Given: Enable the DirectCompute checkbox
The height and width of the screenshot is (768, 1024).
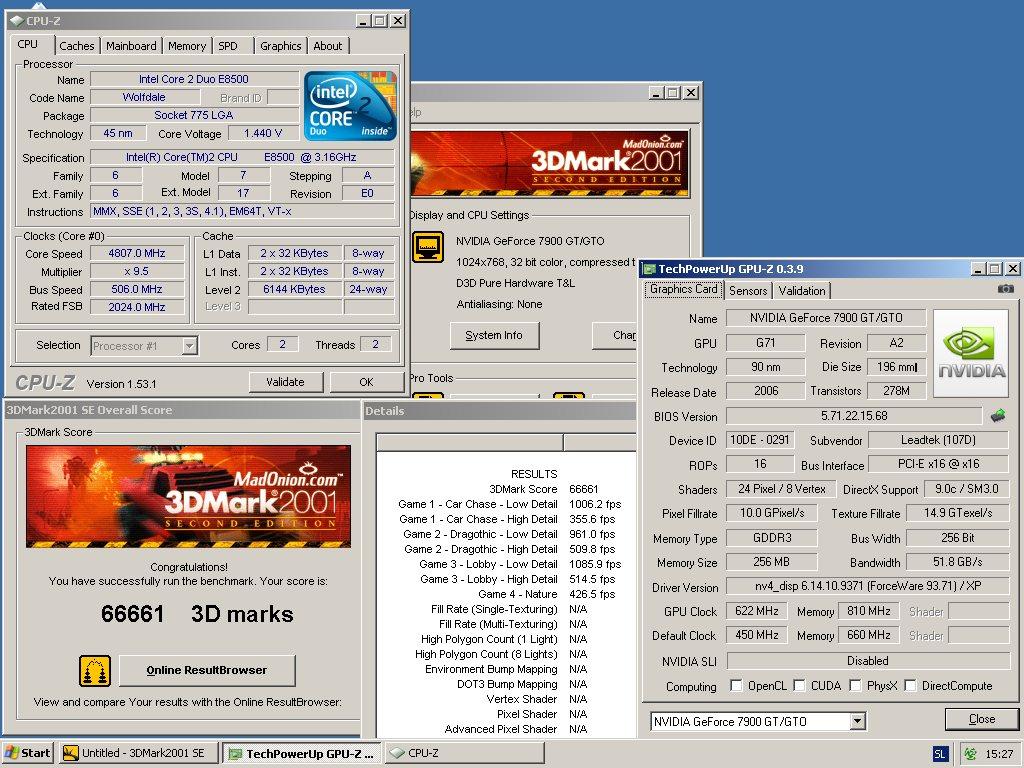Looking at the screenshot, I should (x=910, y=685).
